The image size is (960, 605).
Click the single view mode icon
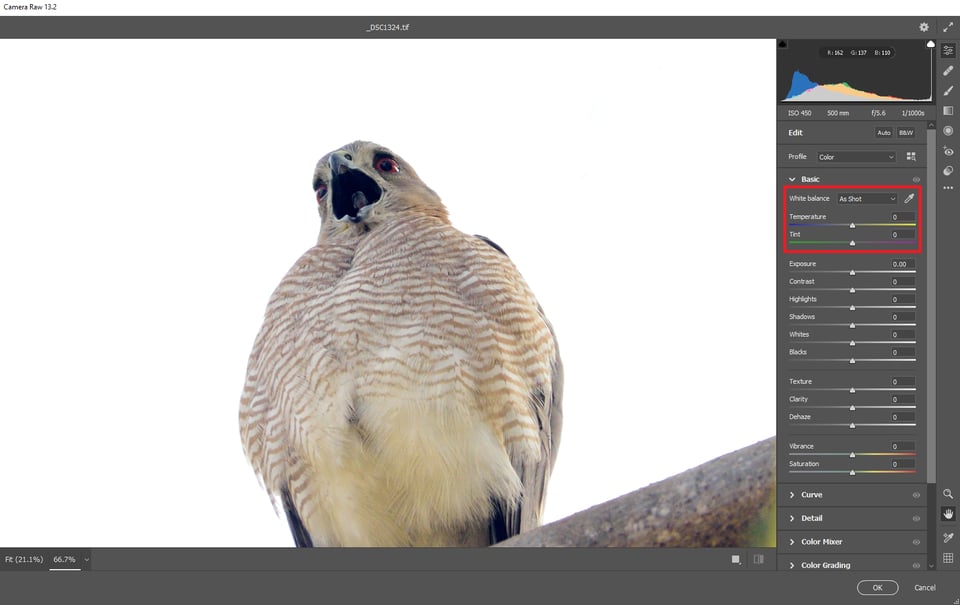[x=736, y=559]
